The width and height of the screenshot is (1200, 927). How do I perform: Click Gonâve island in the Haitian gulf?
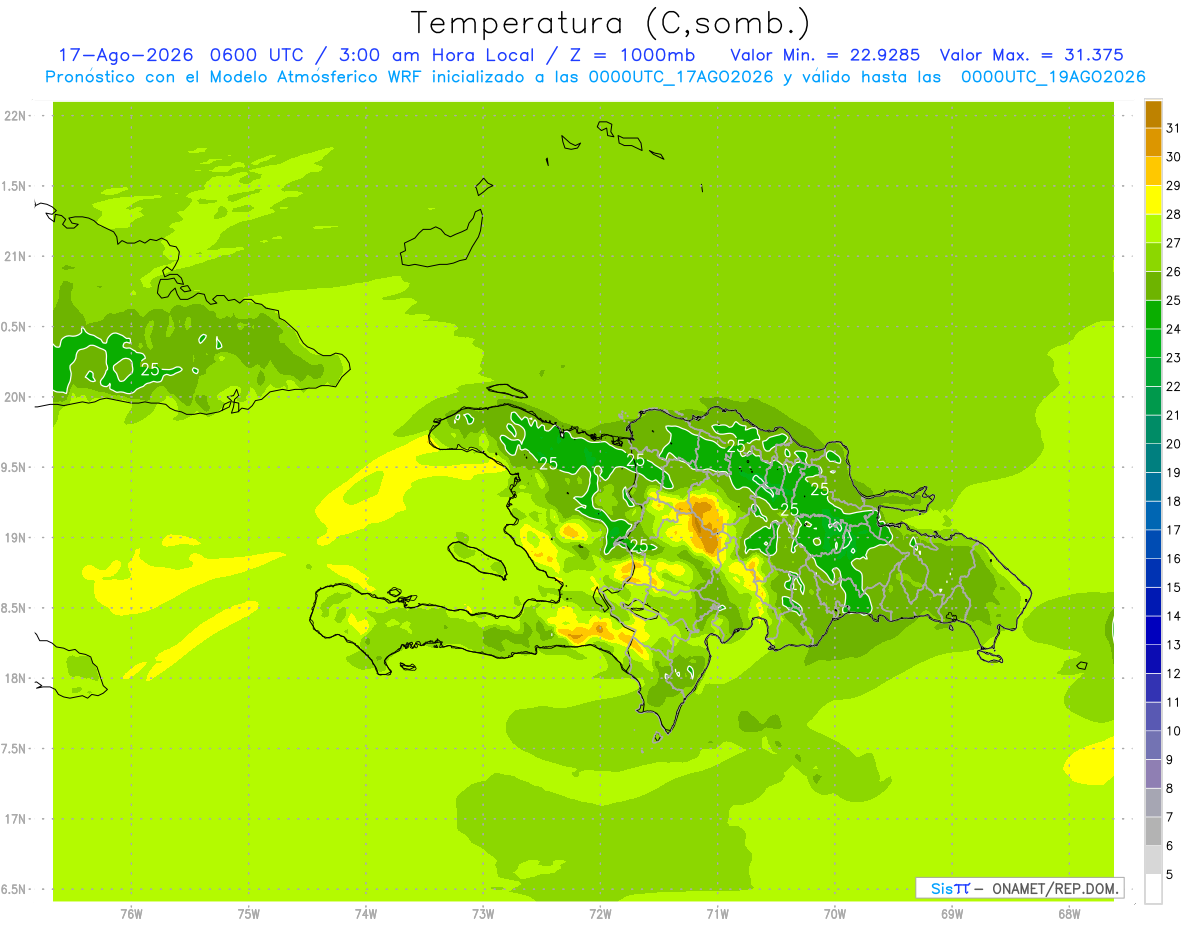tap(477, 559)
